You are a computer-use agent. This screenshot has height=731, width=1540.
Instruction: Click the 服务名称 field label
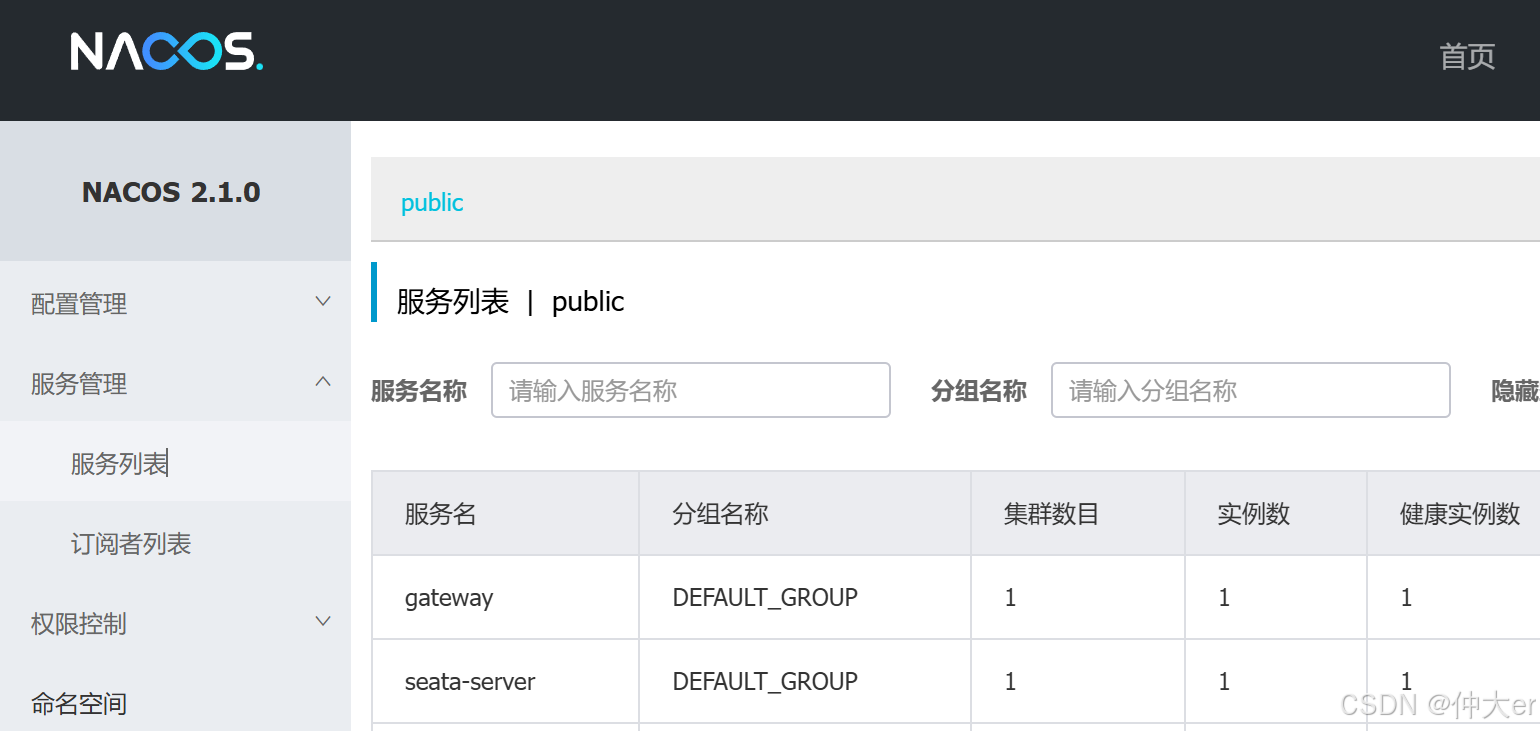click(x=419, y=391)
